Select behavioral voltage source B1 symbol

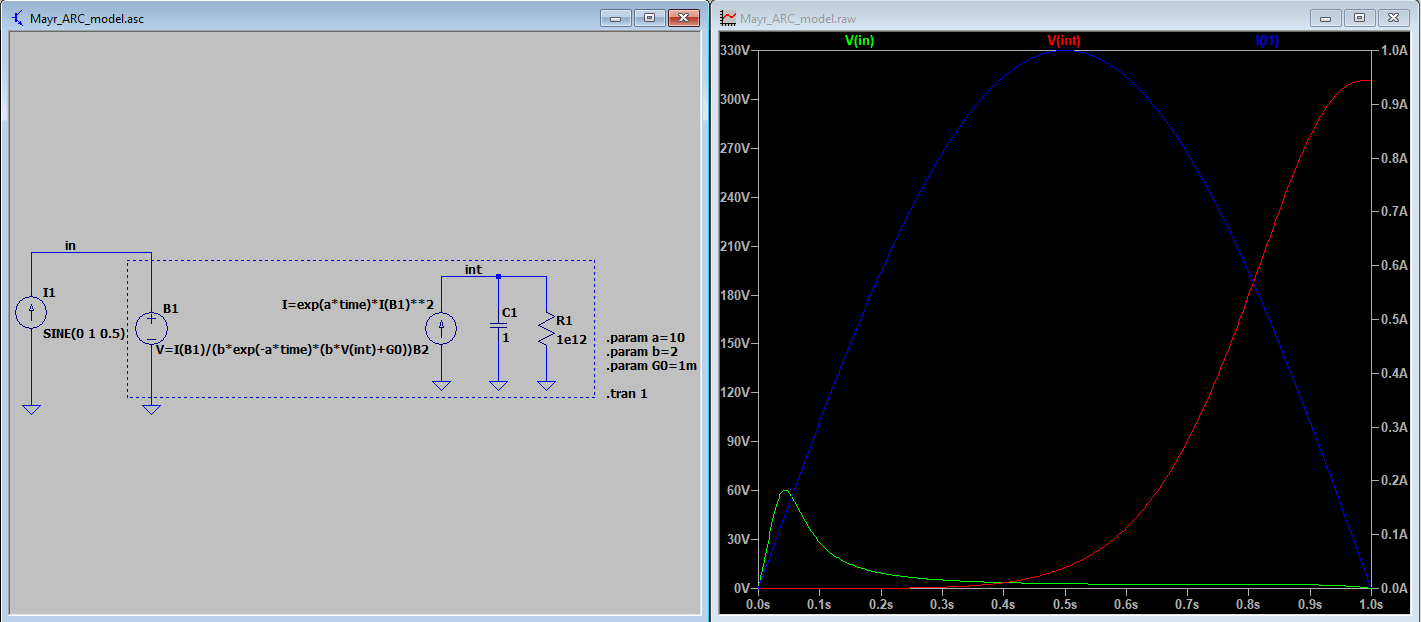[x=151, y=328]
